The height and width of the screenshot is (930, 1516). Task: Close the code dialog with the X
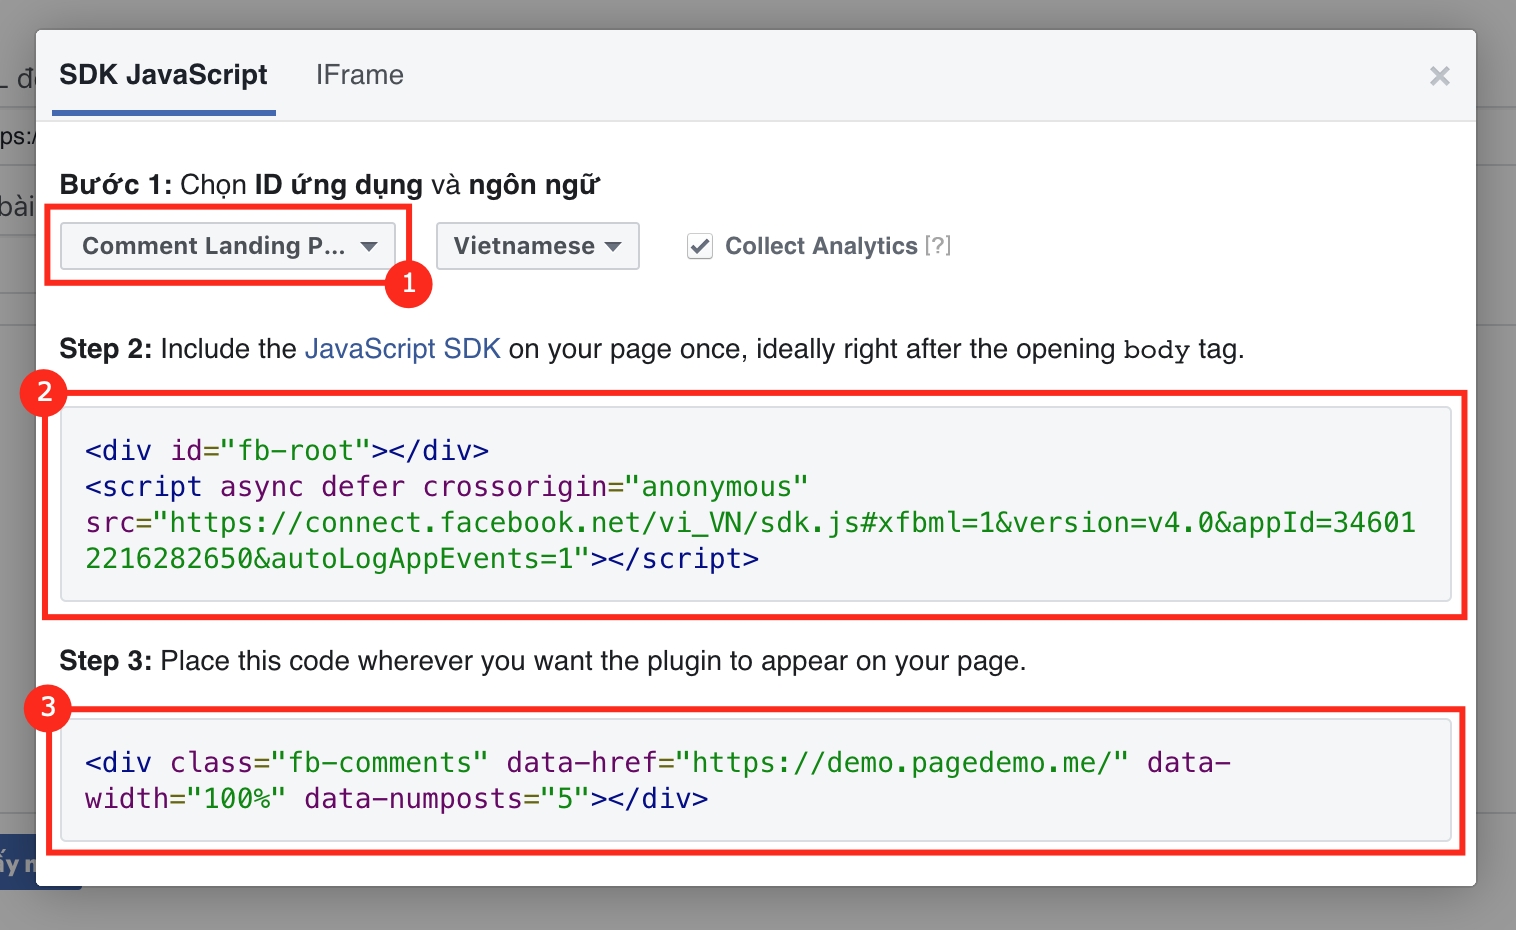pos(1439,76)
